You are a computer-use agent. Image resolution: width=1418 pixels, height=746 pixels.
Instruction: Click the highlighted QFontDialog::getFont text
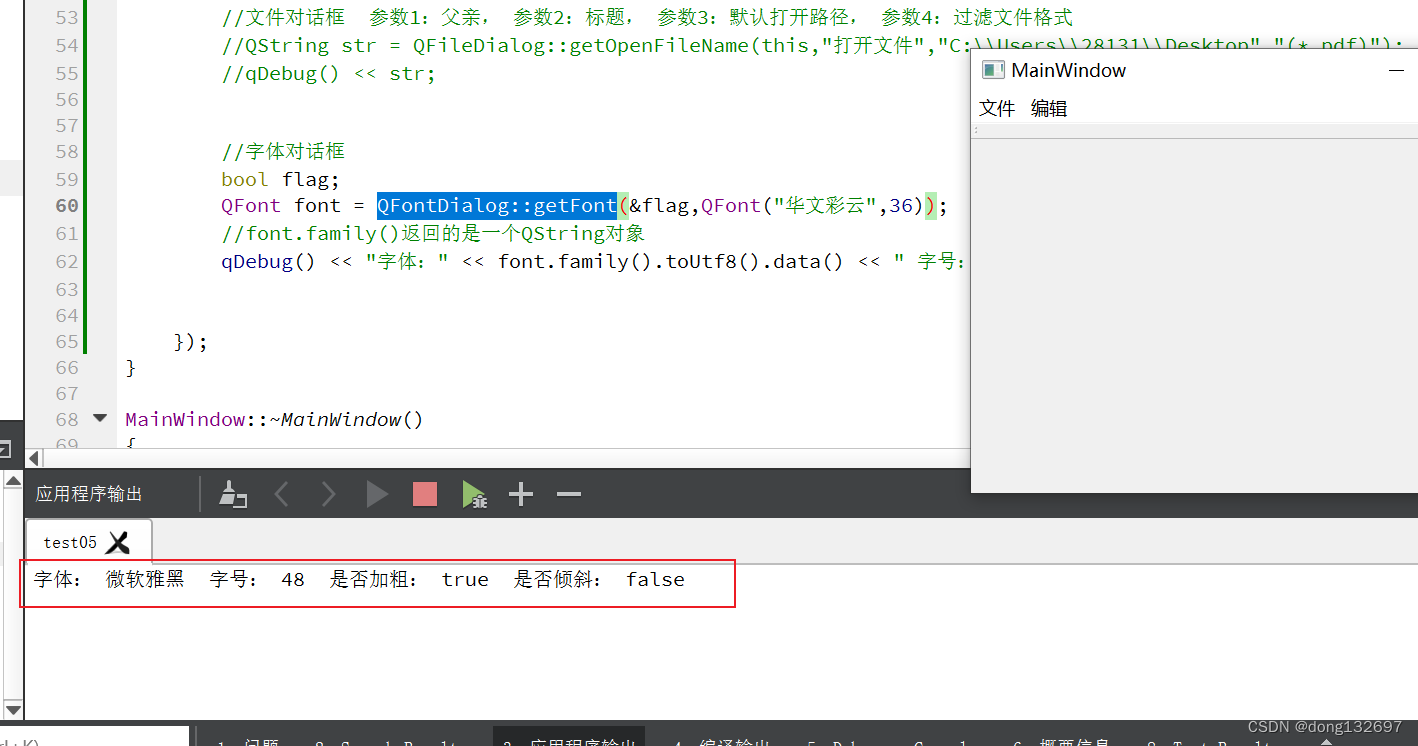pyautogui.click(x=497, y=205)
